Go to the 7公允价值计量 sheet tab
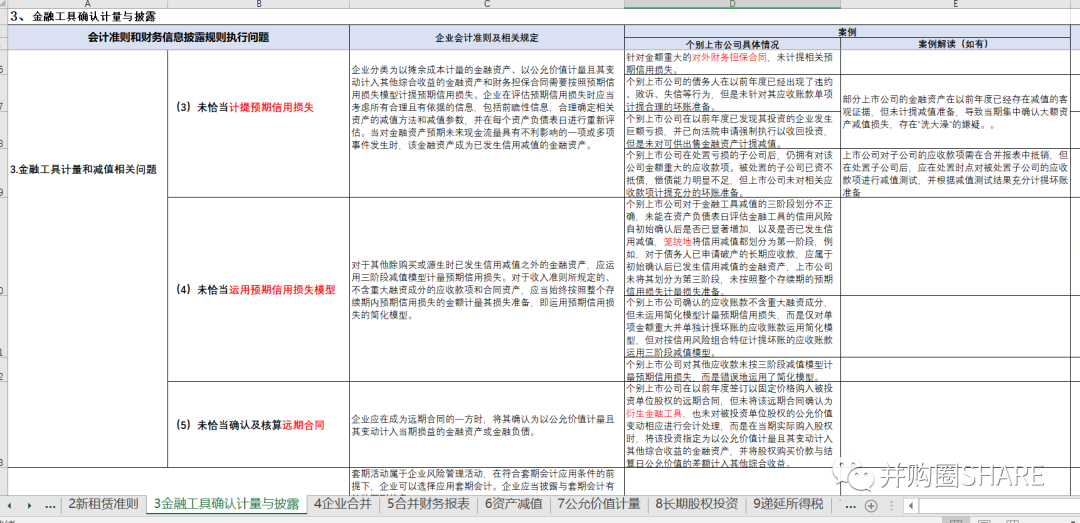 [x=599, y=504]
